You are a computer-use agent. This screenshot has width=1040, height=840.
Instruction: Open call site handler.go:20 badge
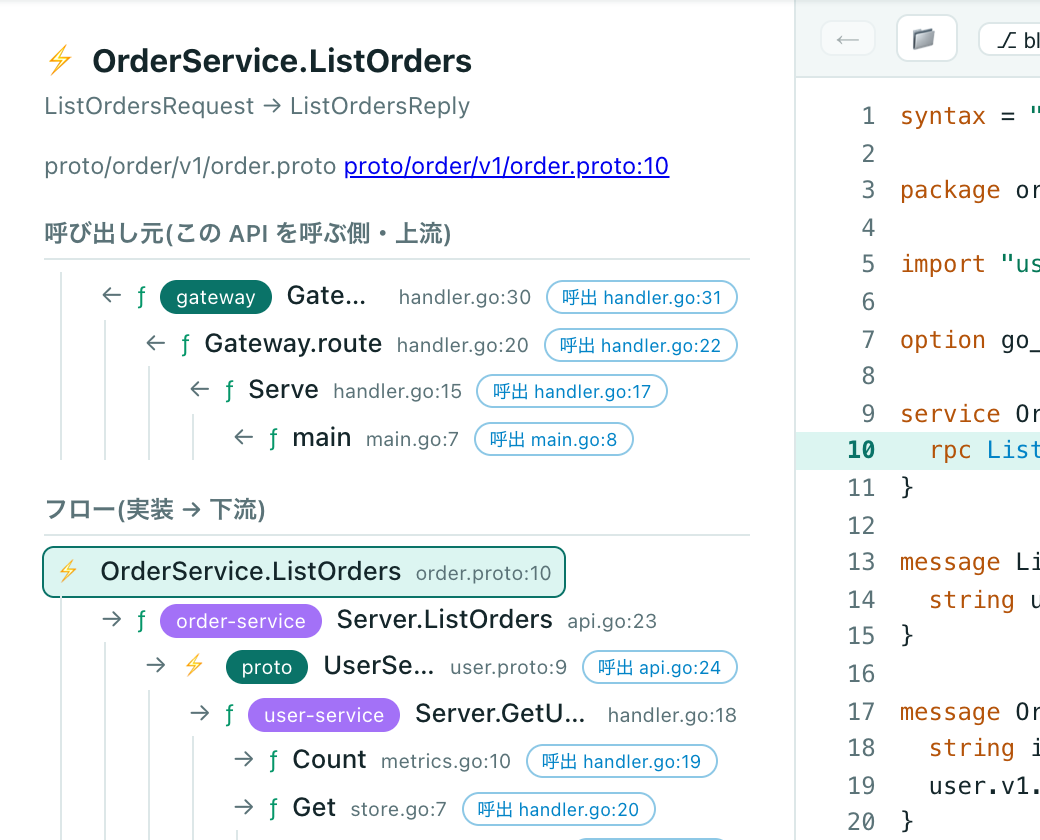coord(558,809)
